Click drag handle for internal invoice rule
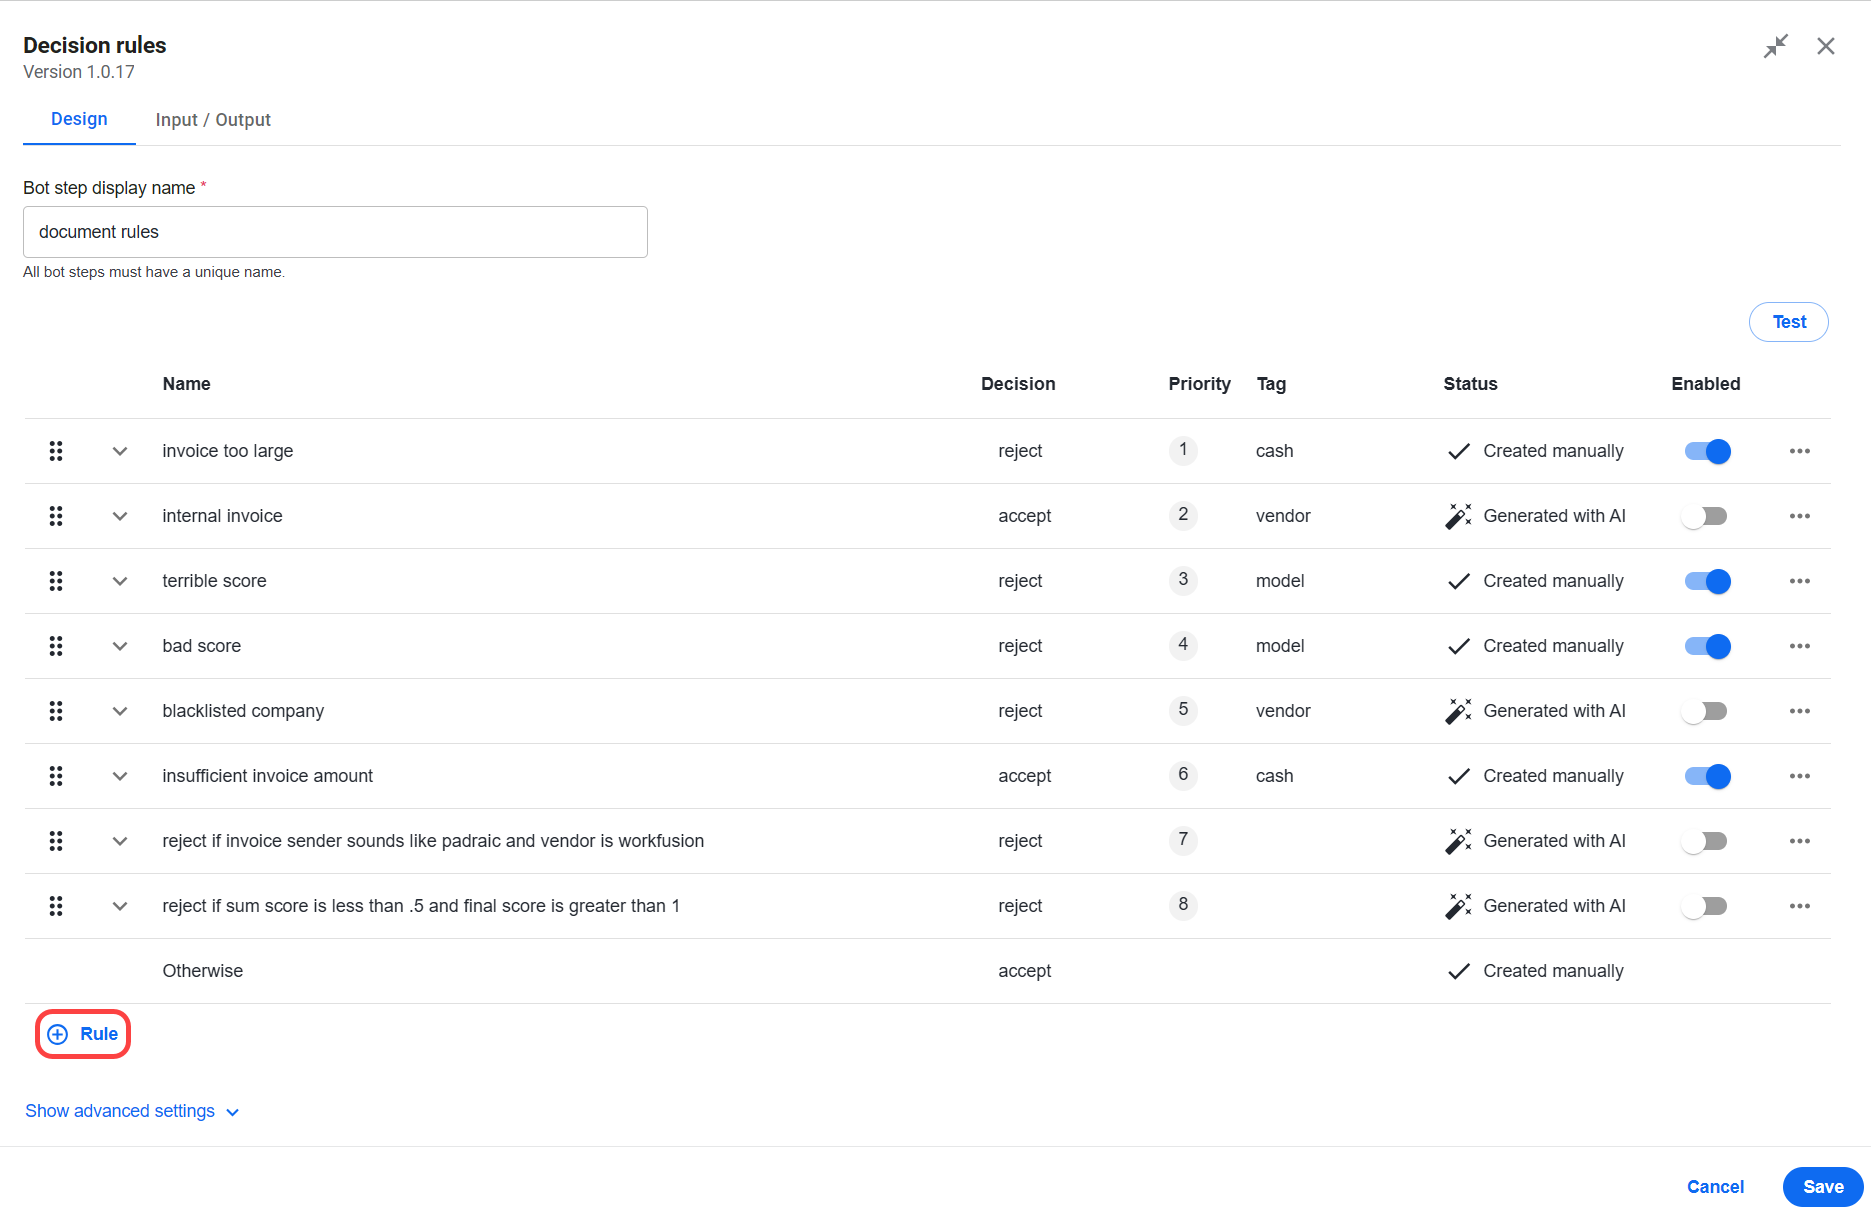1871x1226 pixels. pos(56,516)
